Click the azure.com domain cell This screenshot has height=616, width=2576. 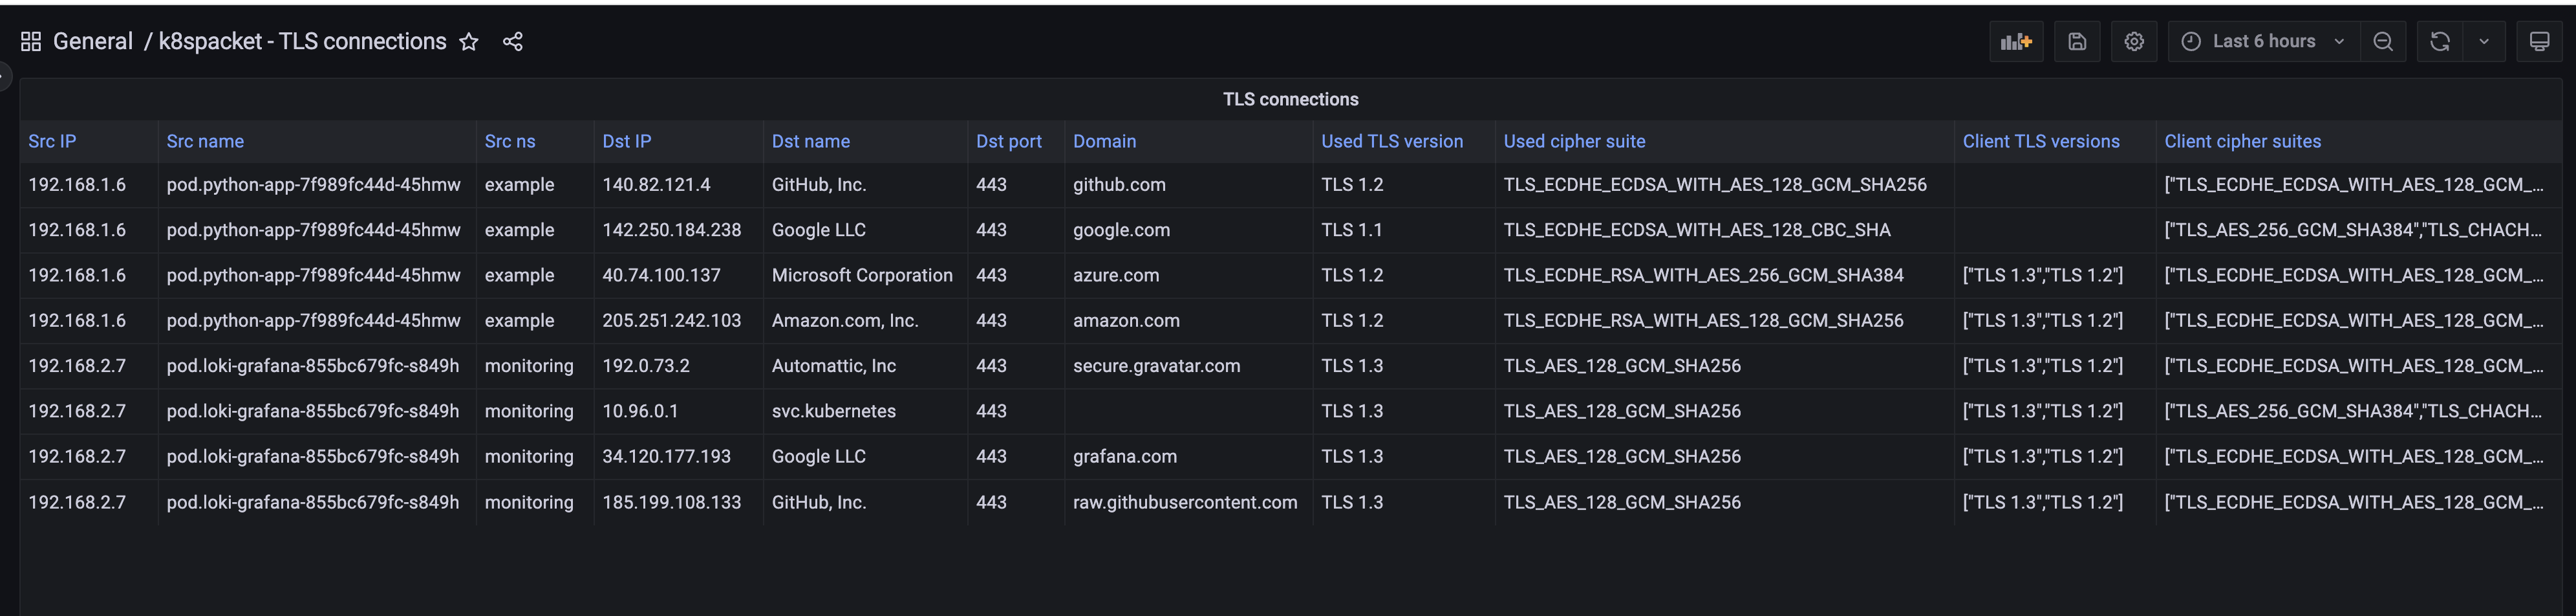pyautogui.click(x=1188, y=275)
